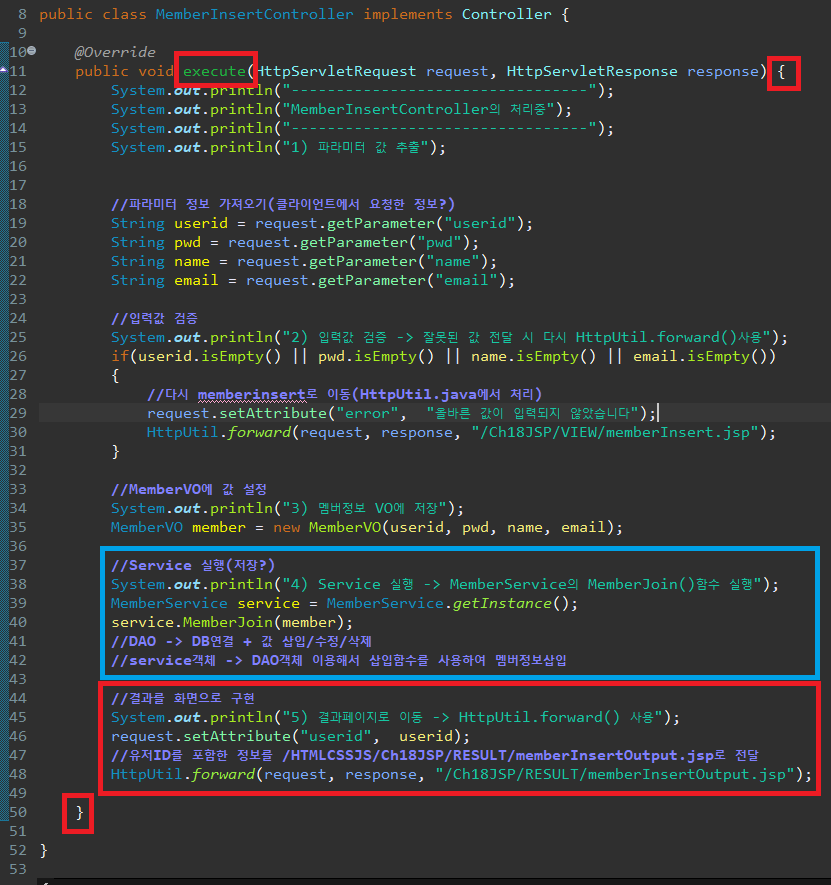
Task: Click the //Service 실행(저장?) comment
Action: pyautogui.click(x=193, y=565)
